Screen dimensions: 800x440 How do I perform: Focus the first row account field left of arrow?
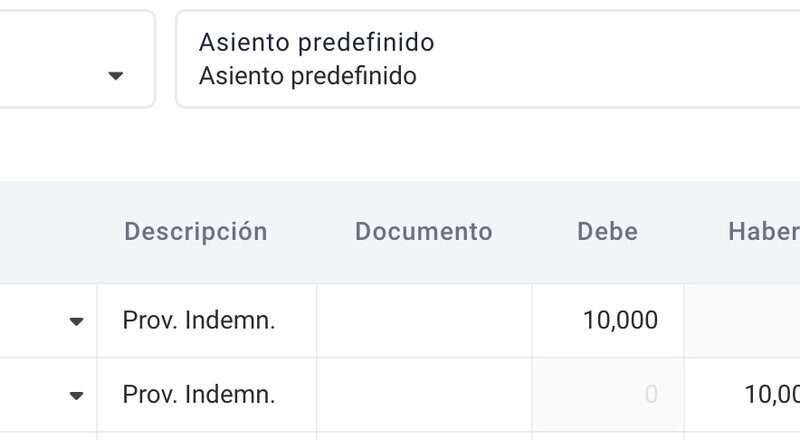point(31,321)
